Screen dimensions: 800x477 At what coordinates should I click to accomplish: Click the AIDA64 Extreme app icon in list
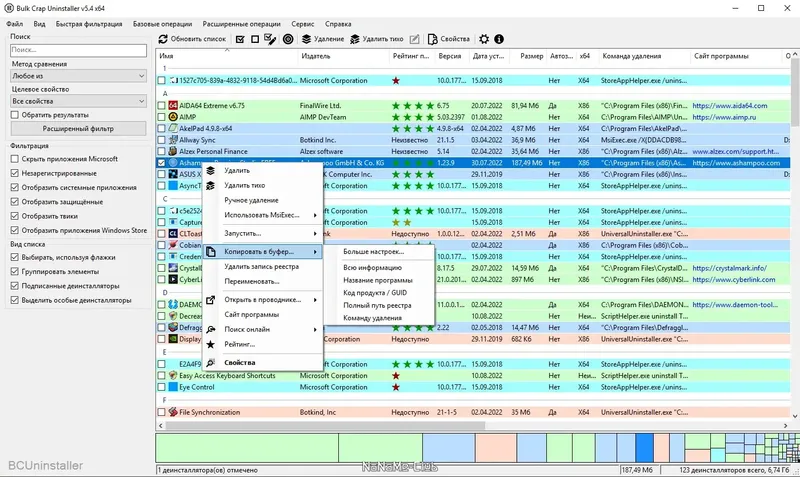pos(173,106)
